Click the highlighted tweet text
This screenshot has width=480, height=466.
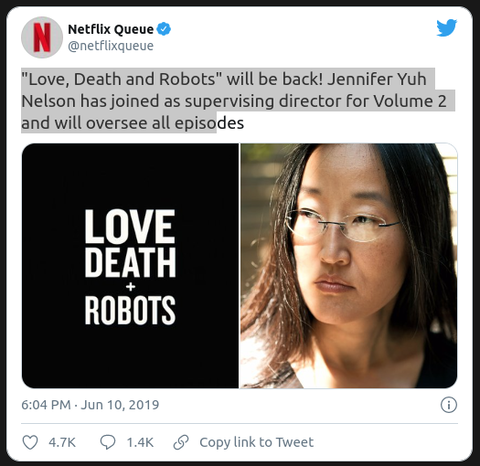[233, 101]
